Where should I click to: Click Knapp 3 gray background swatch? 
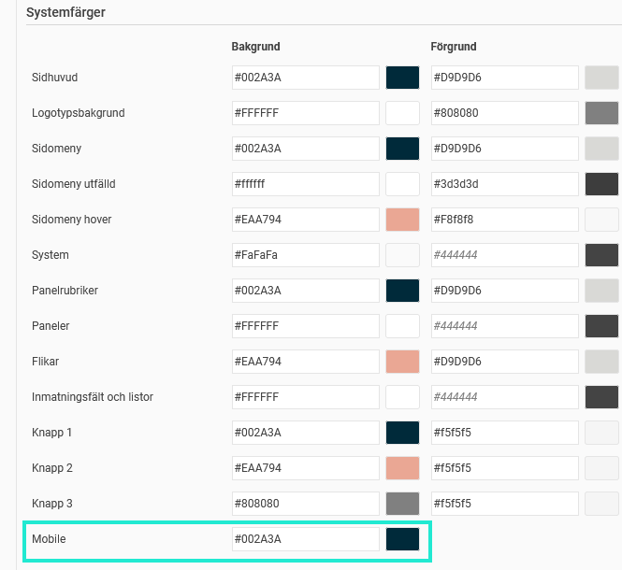tap(402, 504)
